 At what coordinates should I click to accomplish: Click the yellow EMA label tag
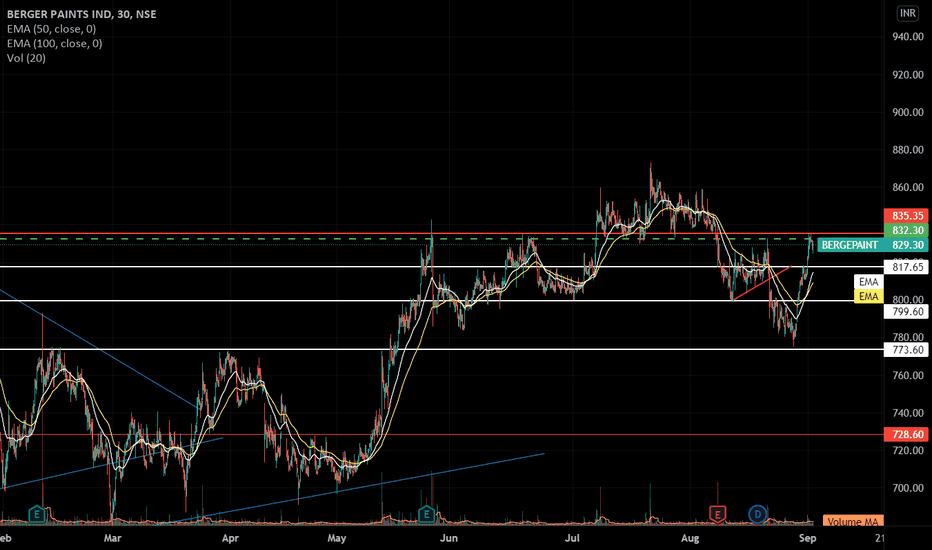click(x=868, y=296)
